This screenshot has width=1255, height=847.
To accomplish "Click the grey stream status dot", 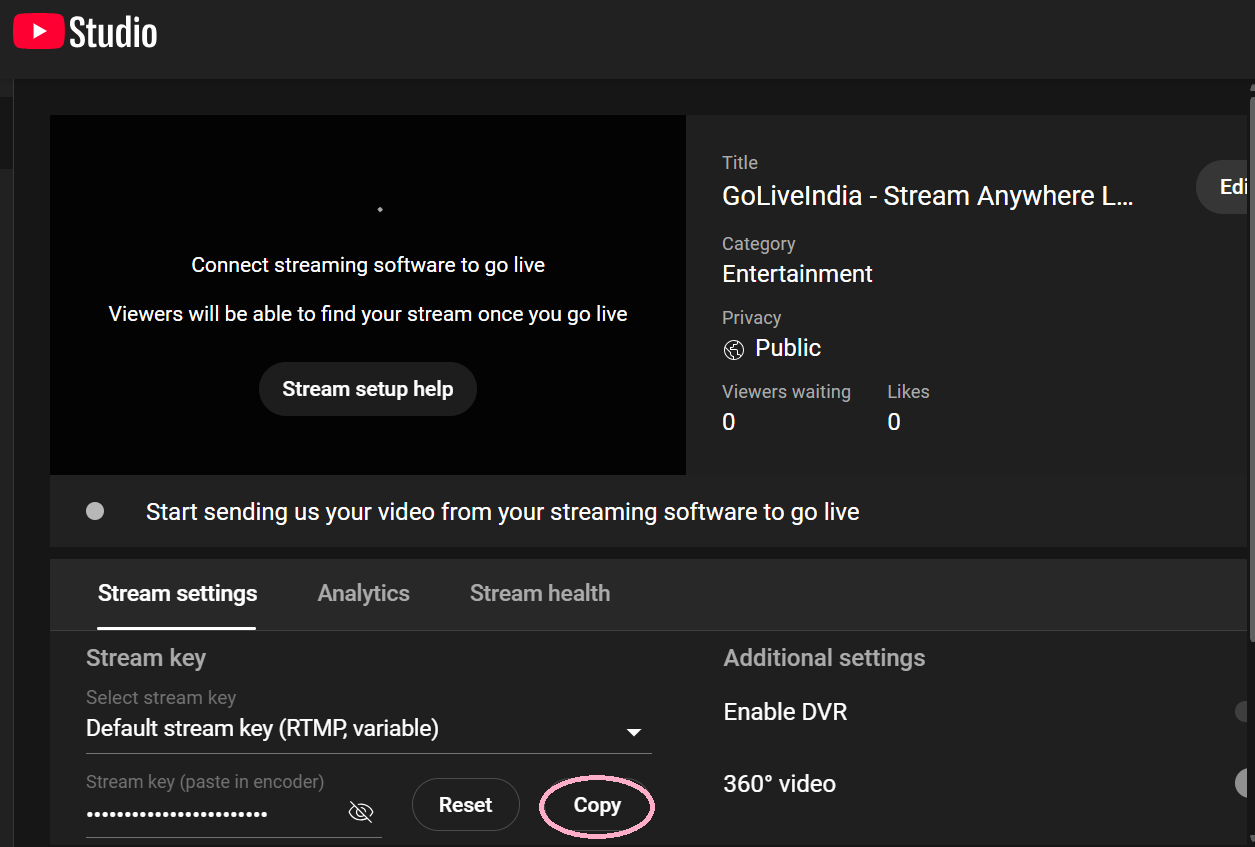I will pos(95,511).
